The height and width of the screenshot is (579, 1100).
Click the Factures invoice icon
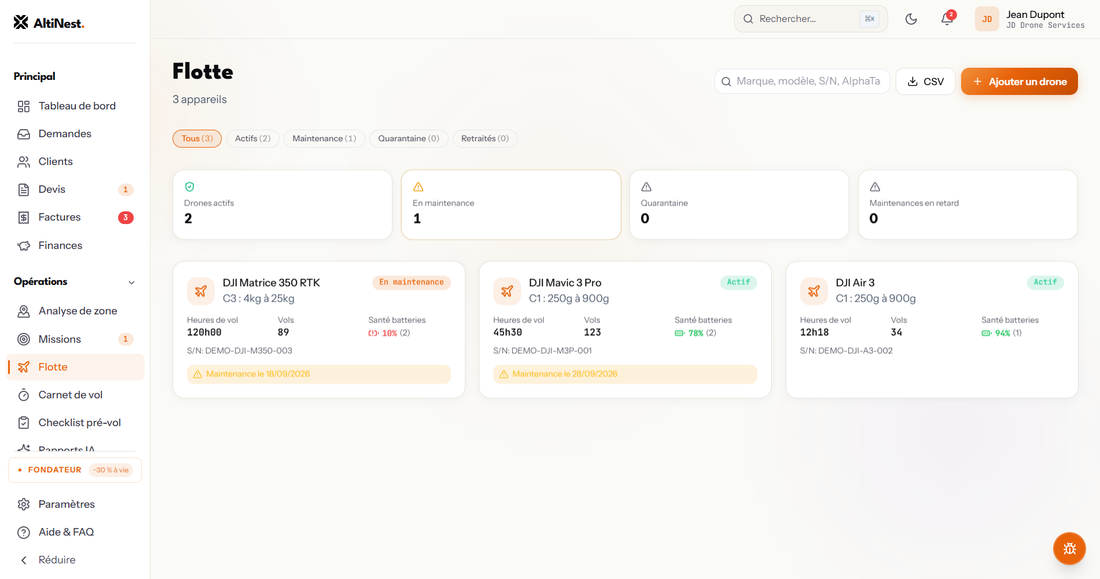click(x=24, y=218)
